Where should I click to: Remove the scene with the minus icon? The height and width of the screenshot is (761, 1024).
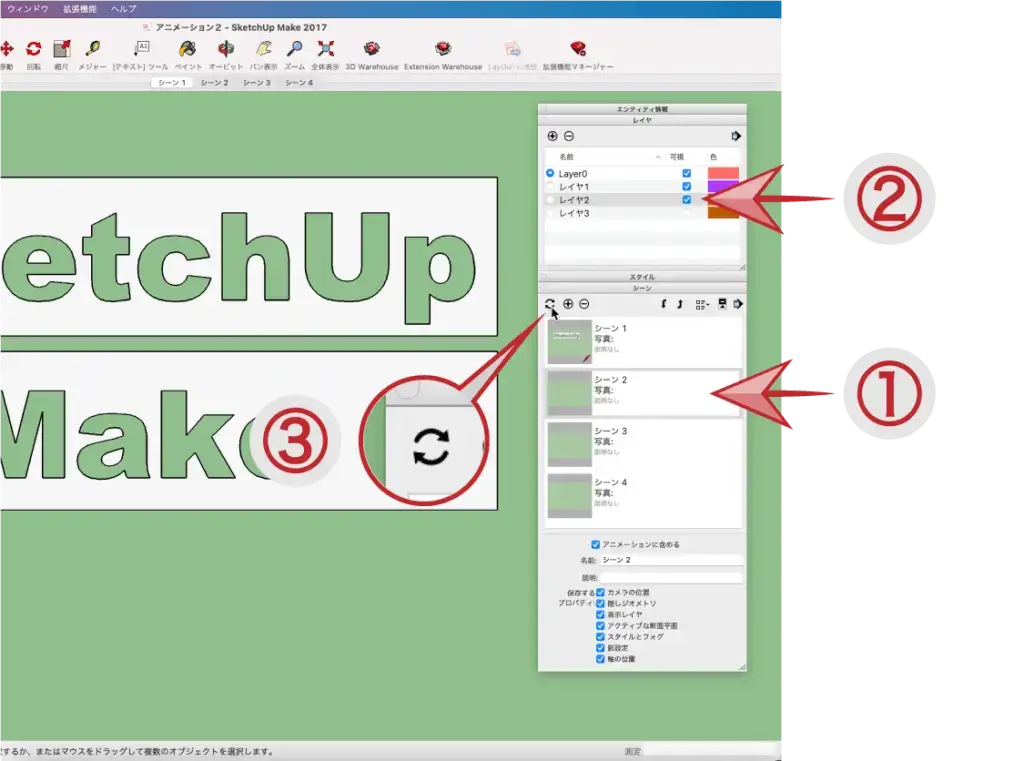584,304
